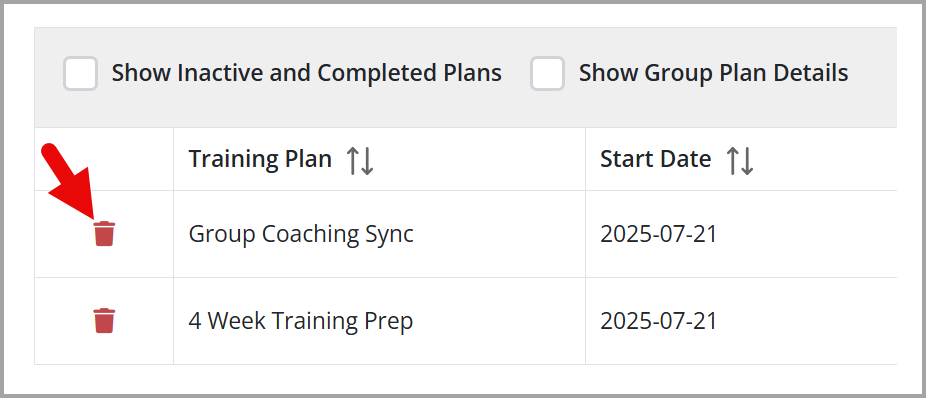
Task: Open the Group Coaching Sync plan name
Action: [x=301, y=234]
